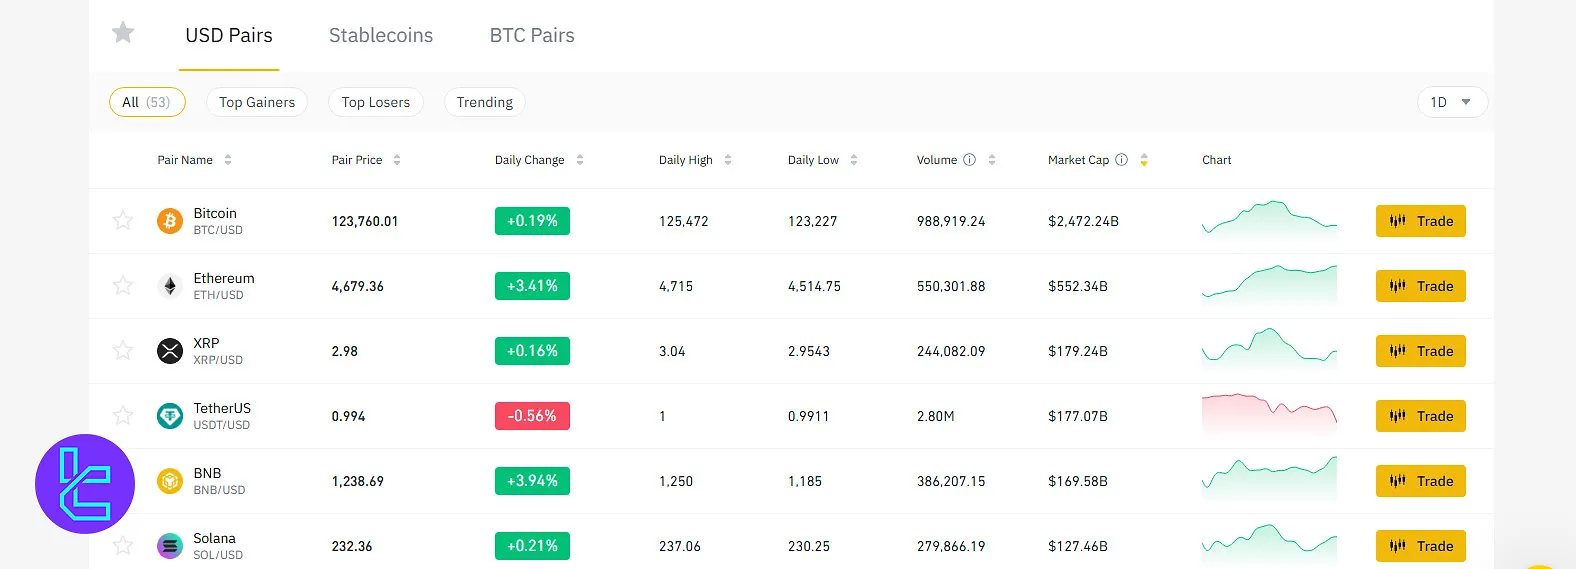
Task: Sort by Pair Price column
Action: pos(366,160)
